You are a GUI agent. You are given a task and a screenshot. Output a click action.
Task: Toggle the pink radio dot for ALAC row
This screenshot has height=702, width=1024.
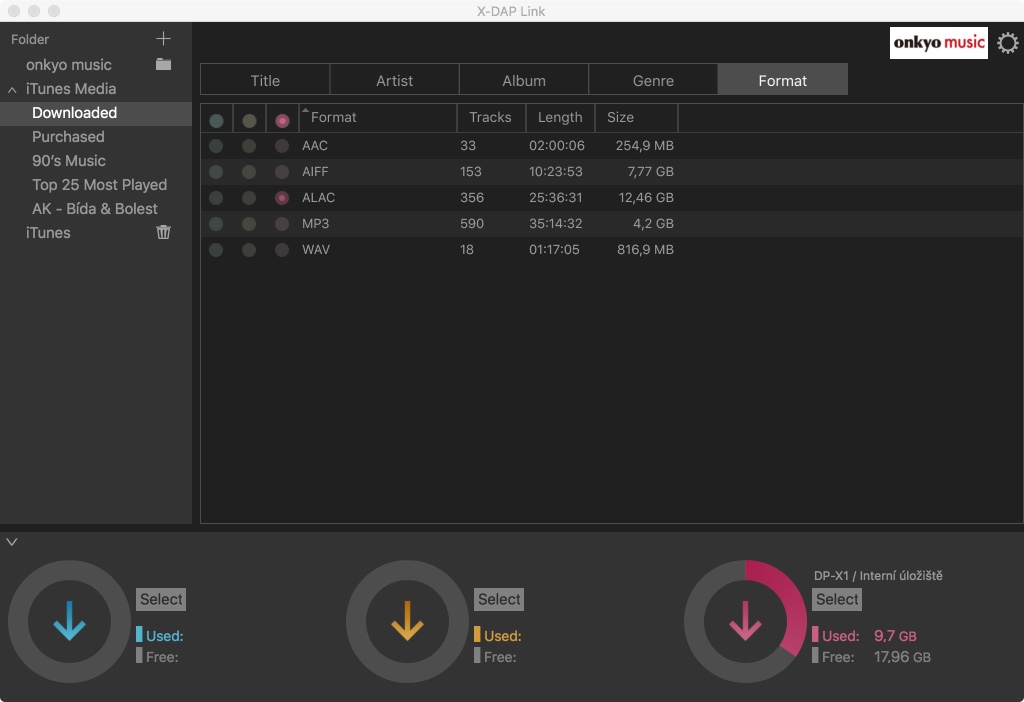[x=281, y=198]
